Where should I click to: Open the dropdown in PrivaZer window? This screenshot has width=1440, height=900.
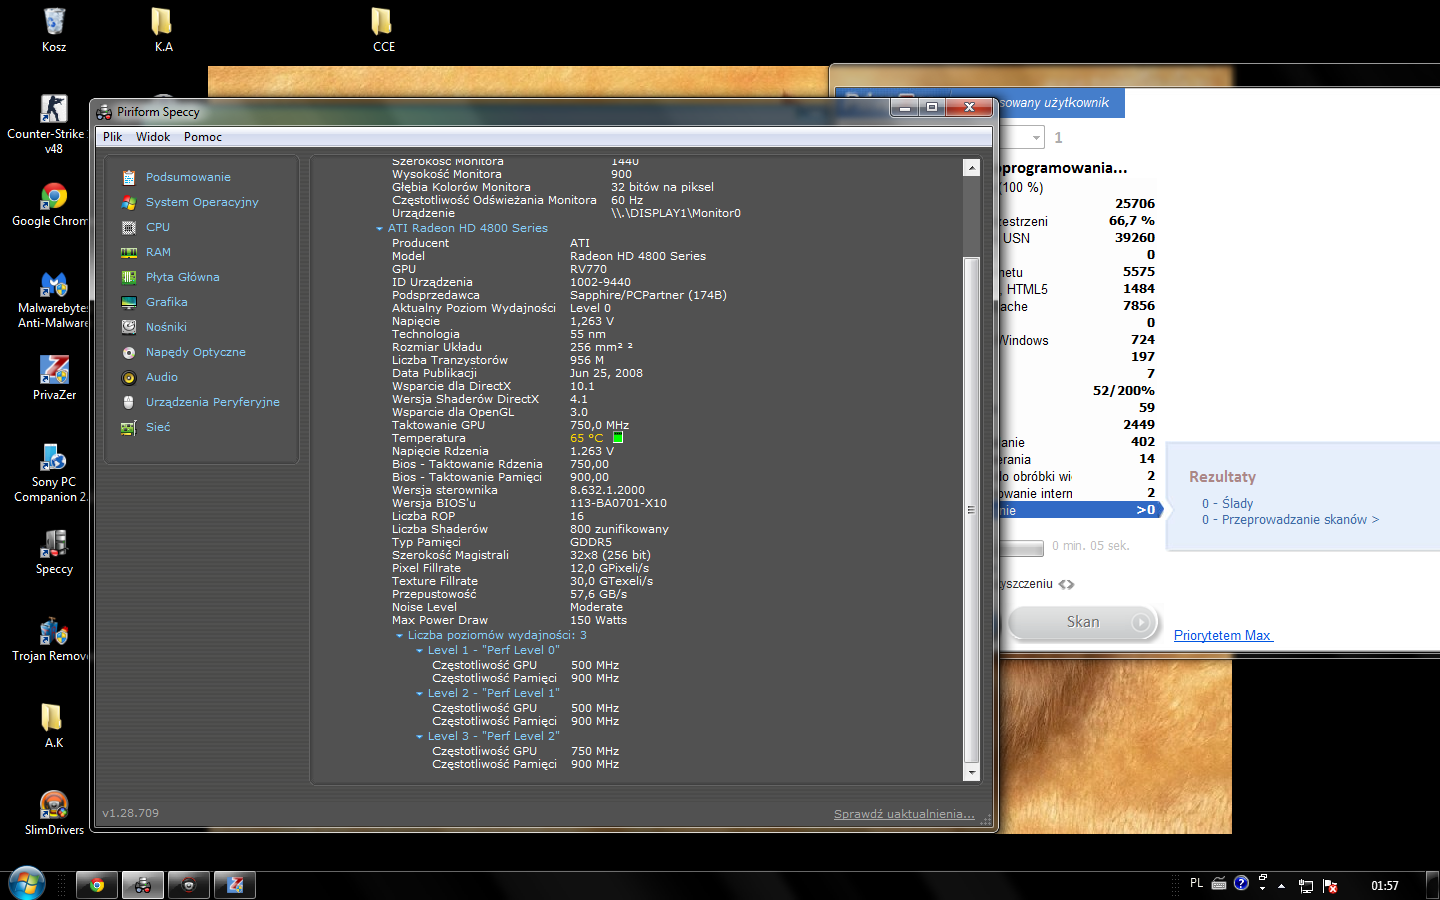[x=1036, y=137]
